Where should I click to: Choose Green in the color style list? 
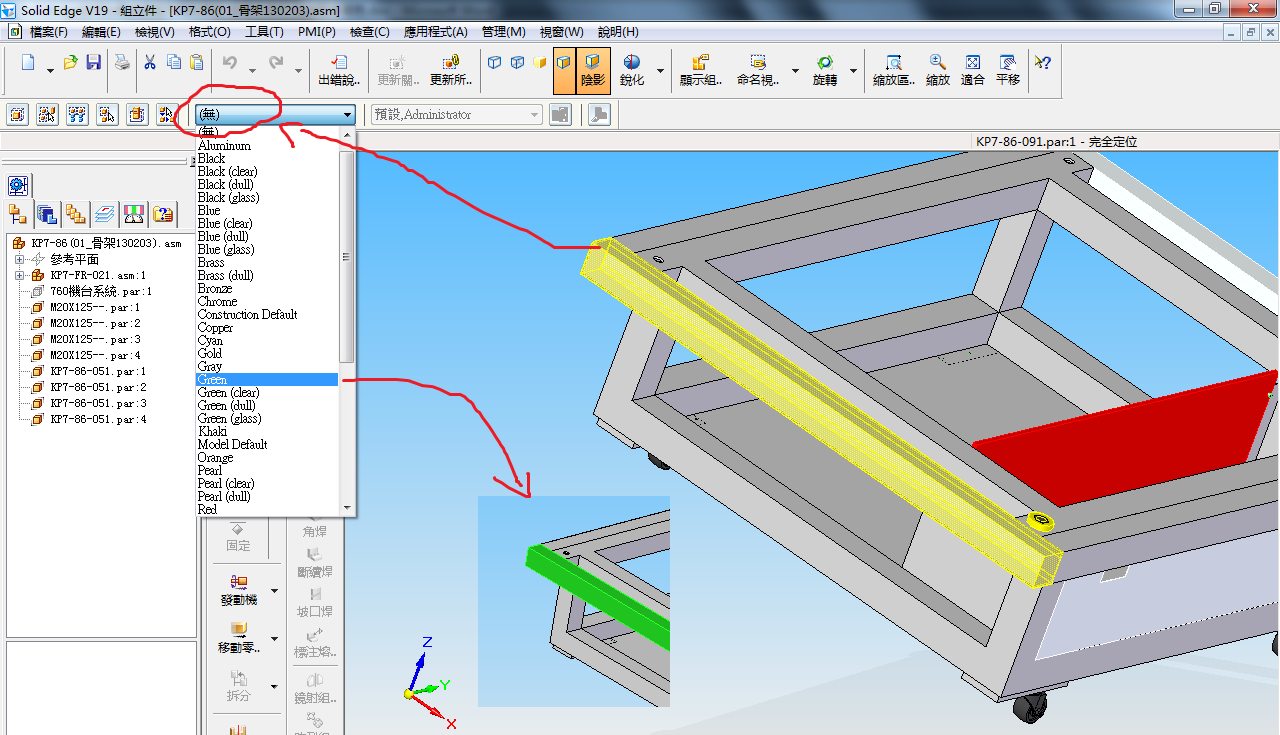pyautogui.click(x=267, y=380)
